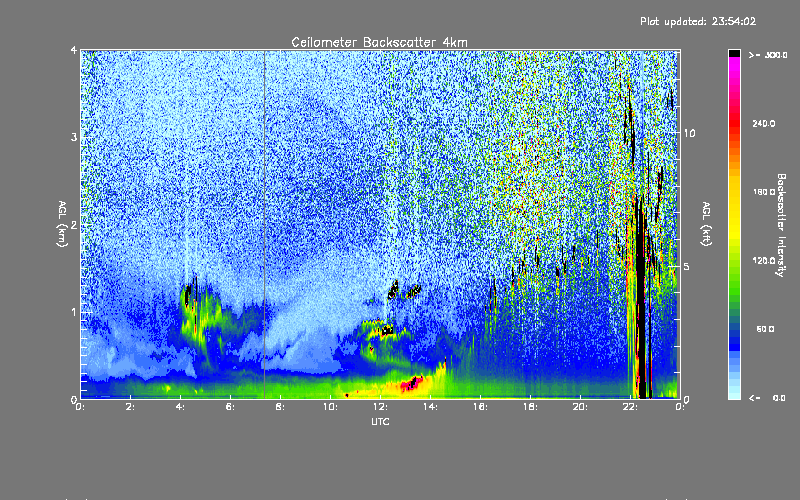Click the '5' tick on kft axis
This screenshot has height=500, width=800.
click(x=687, y=266)
